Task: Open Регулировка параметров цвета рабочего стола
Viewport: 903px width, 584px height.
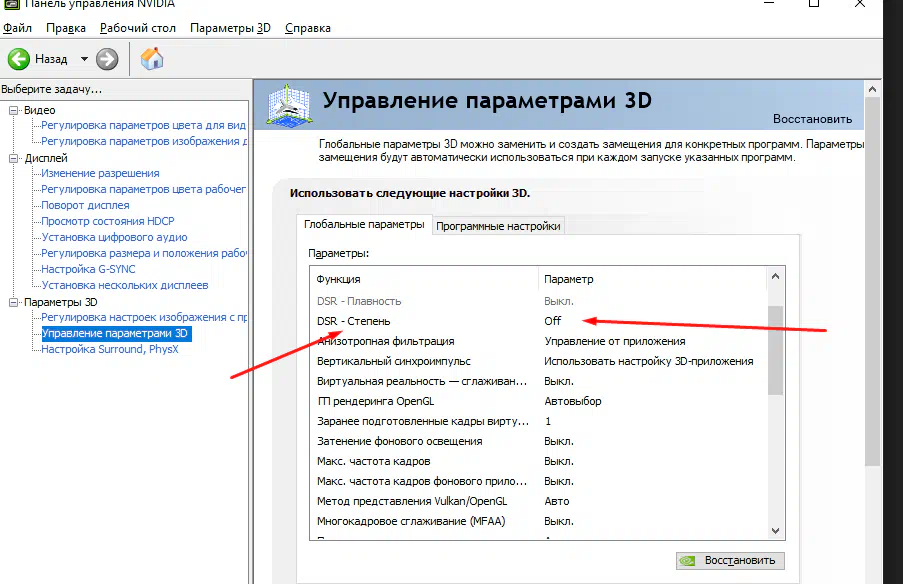Action: pyautogui.click(x=143, y=189)
